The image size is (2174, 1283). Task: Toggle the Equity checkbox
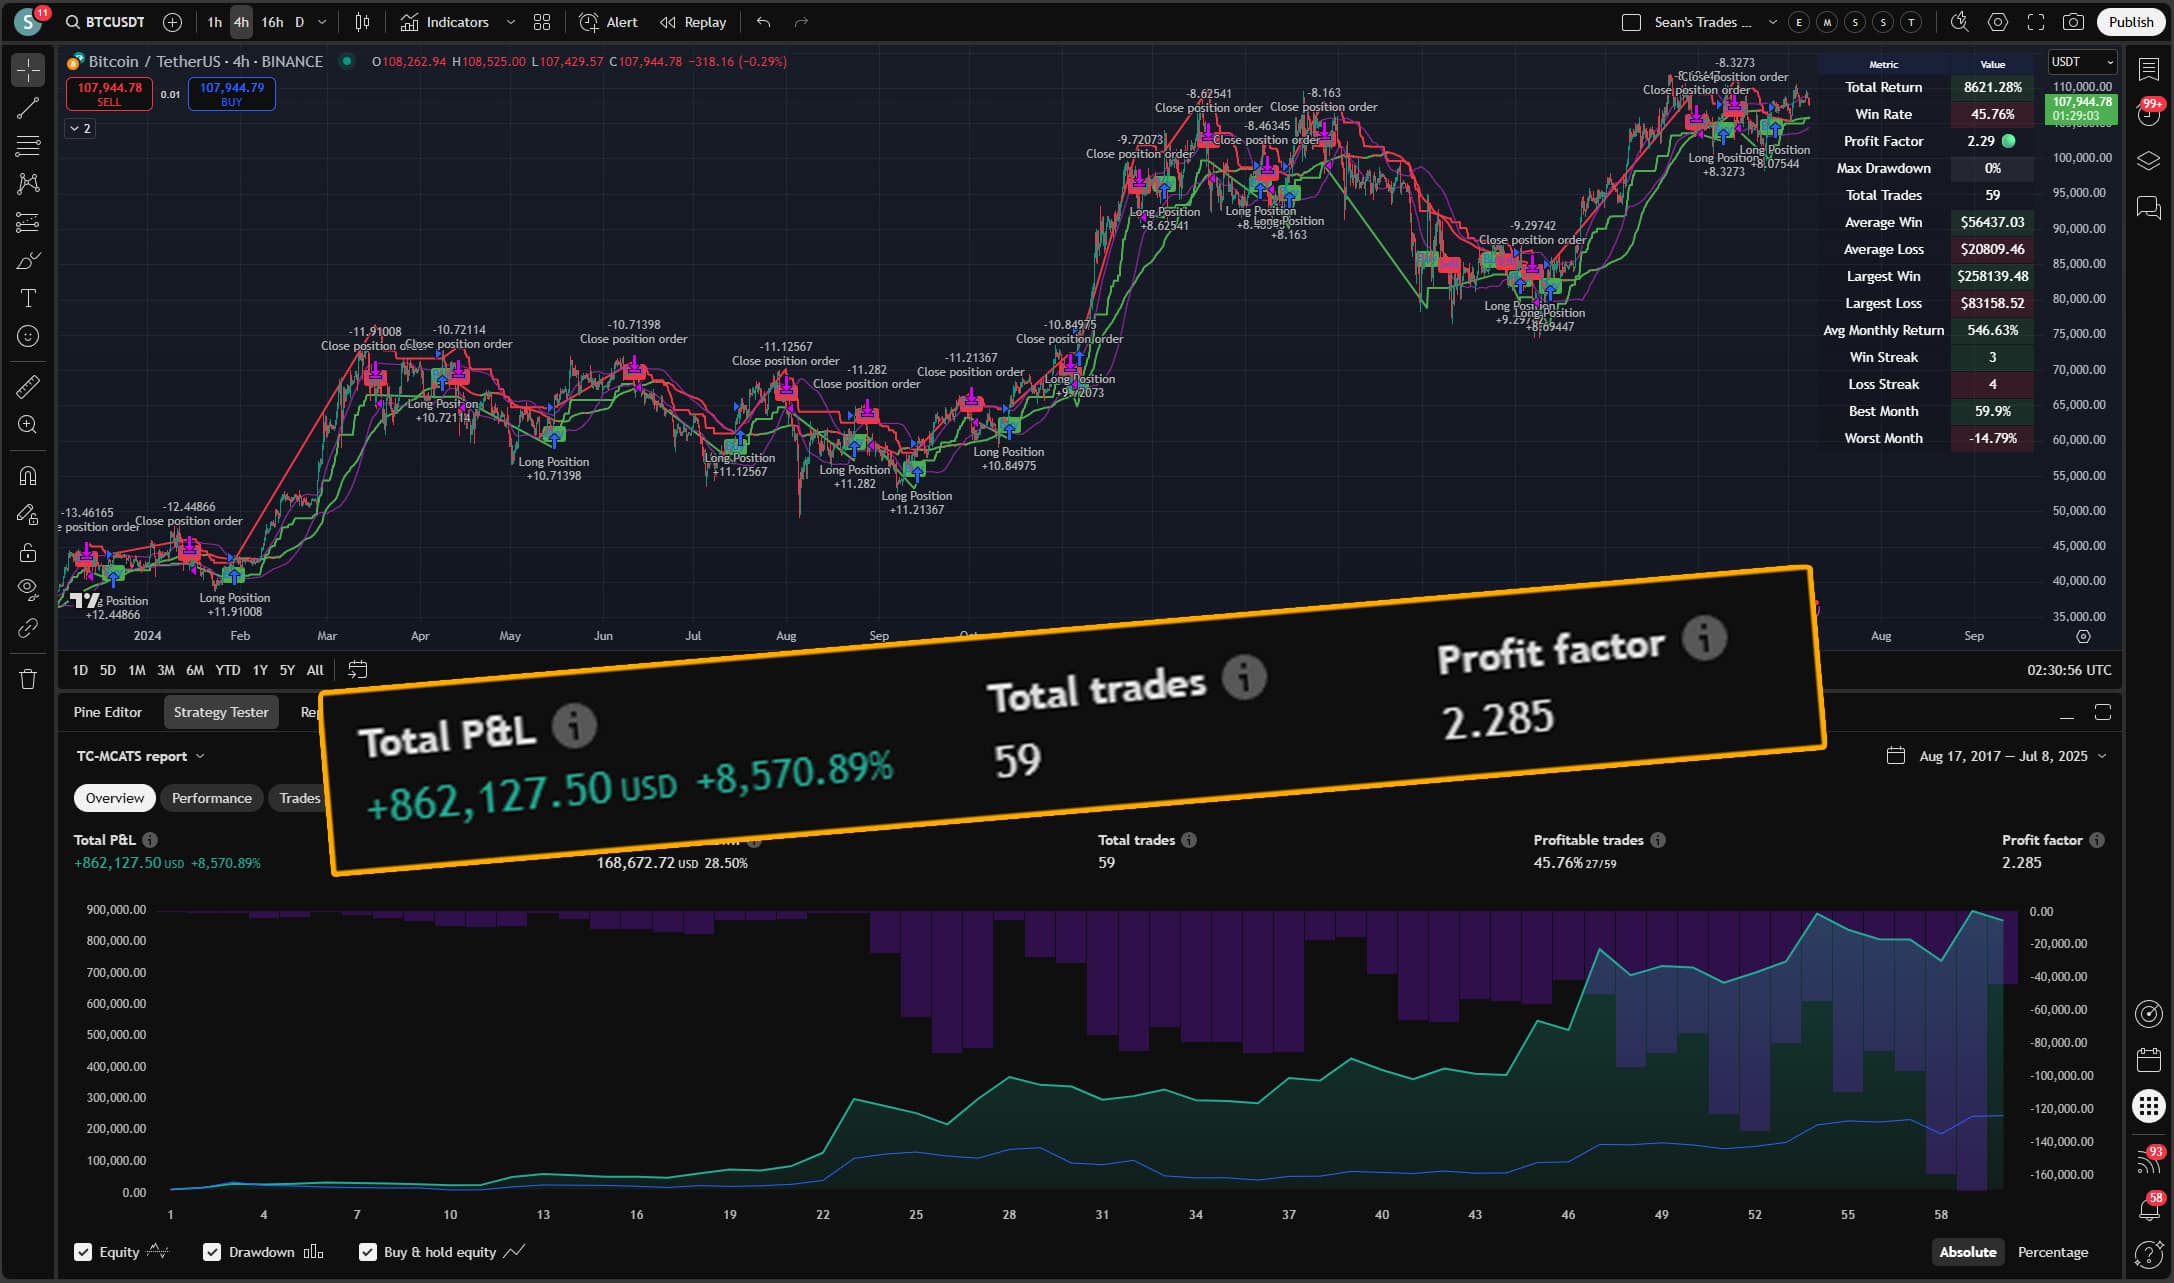(84, 1252)
